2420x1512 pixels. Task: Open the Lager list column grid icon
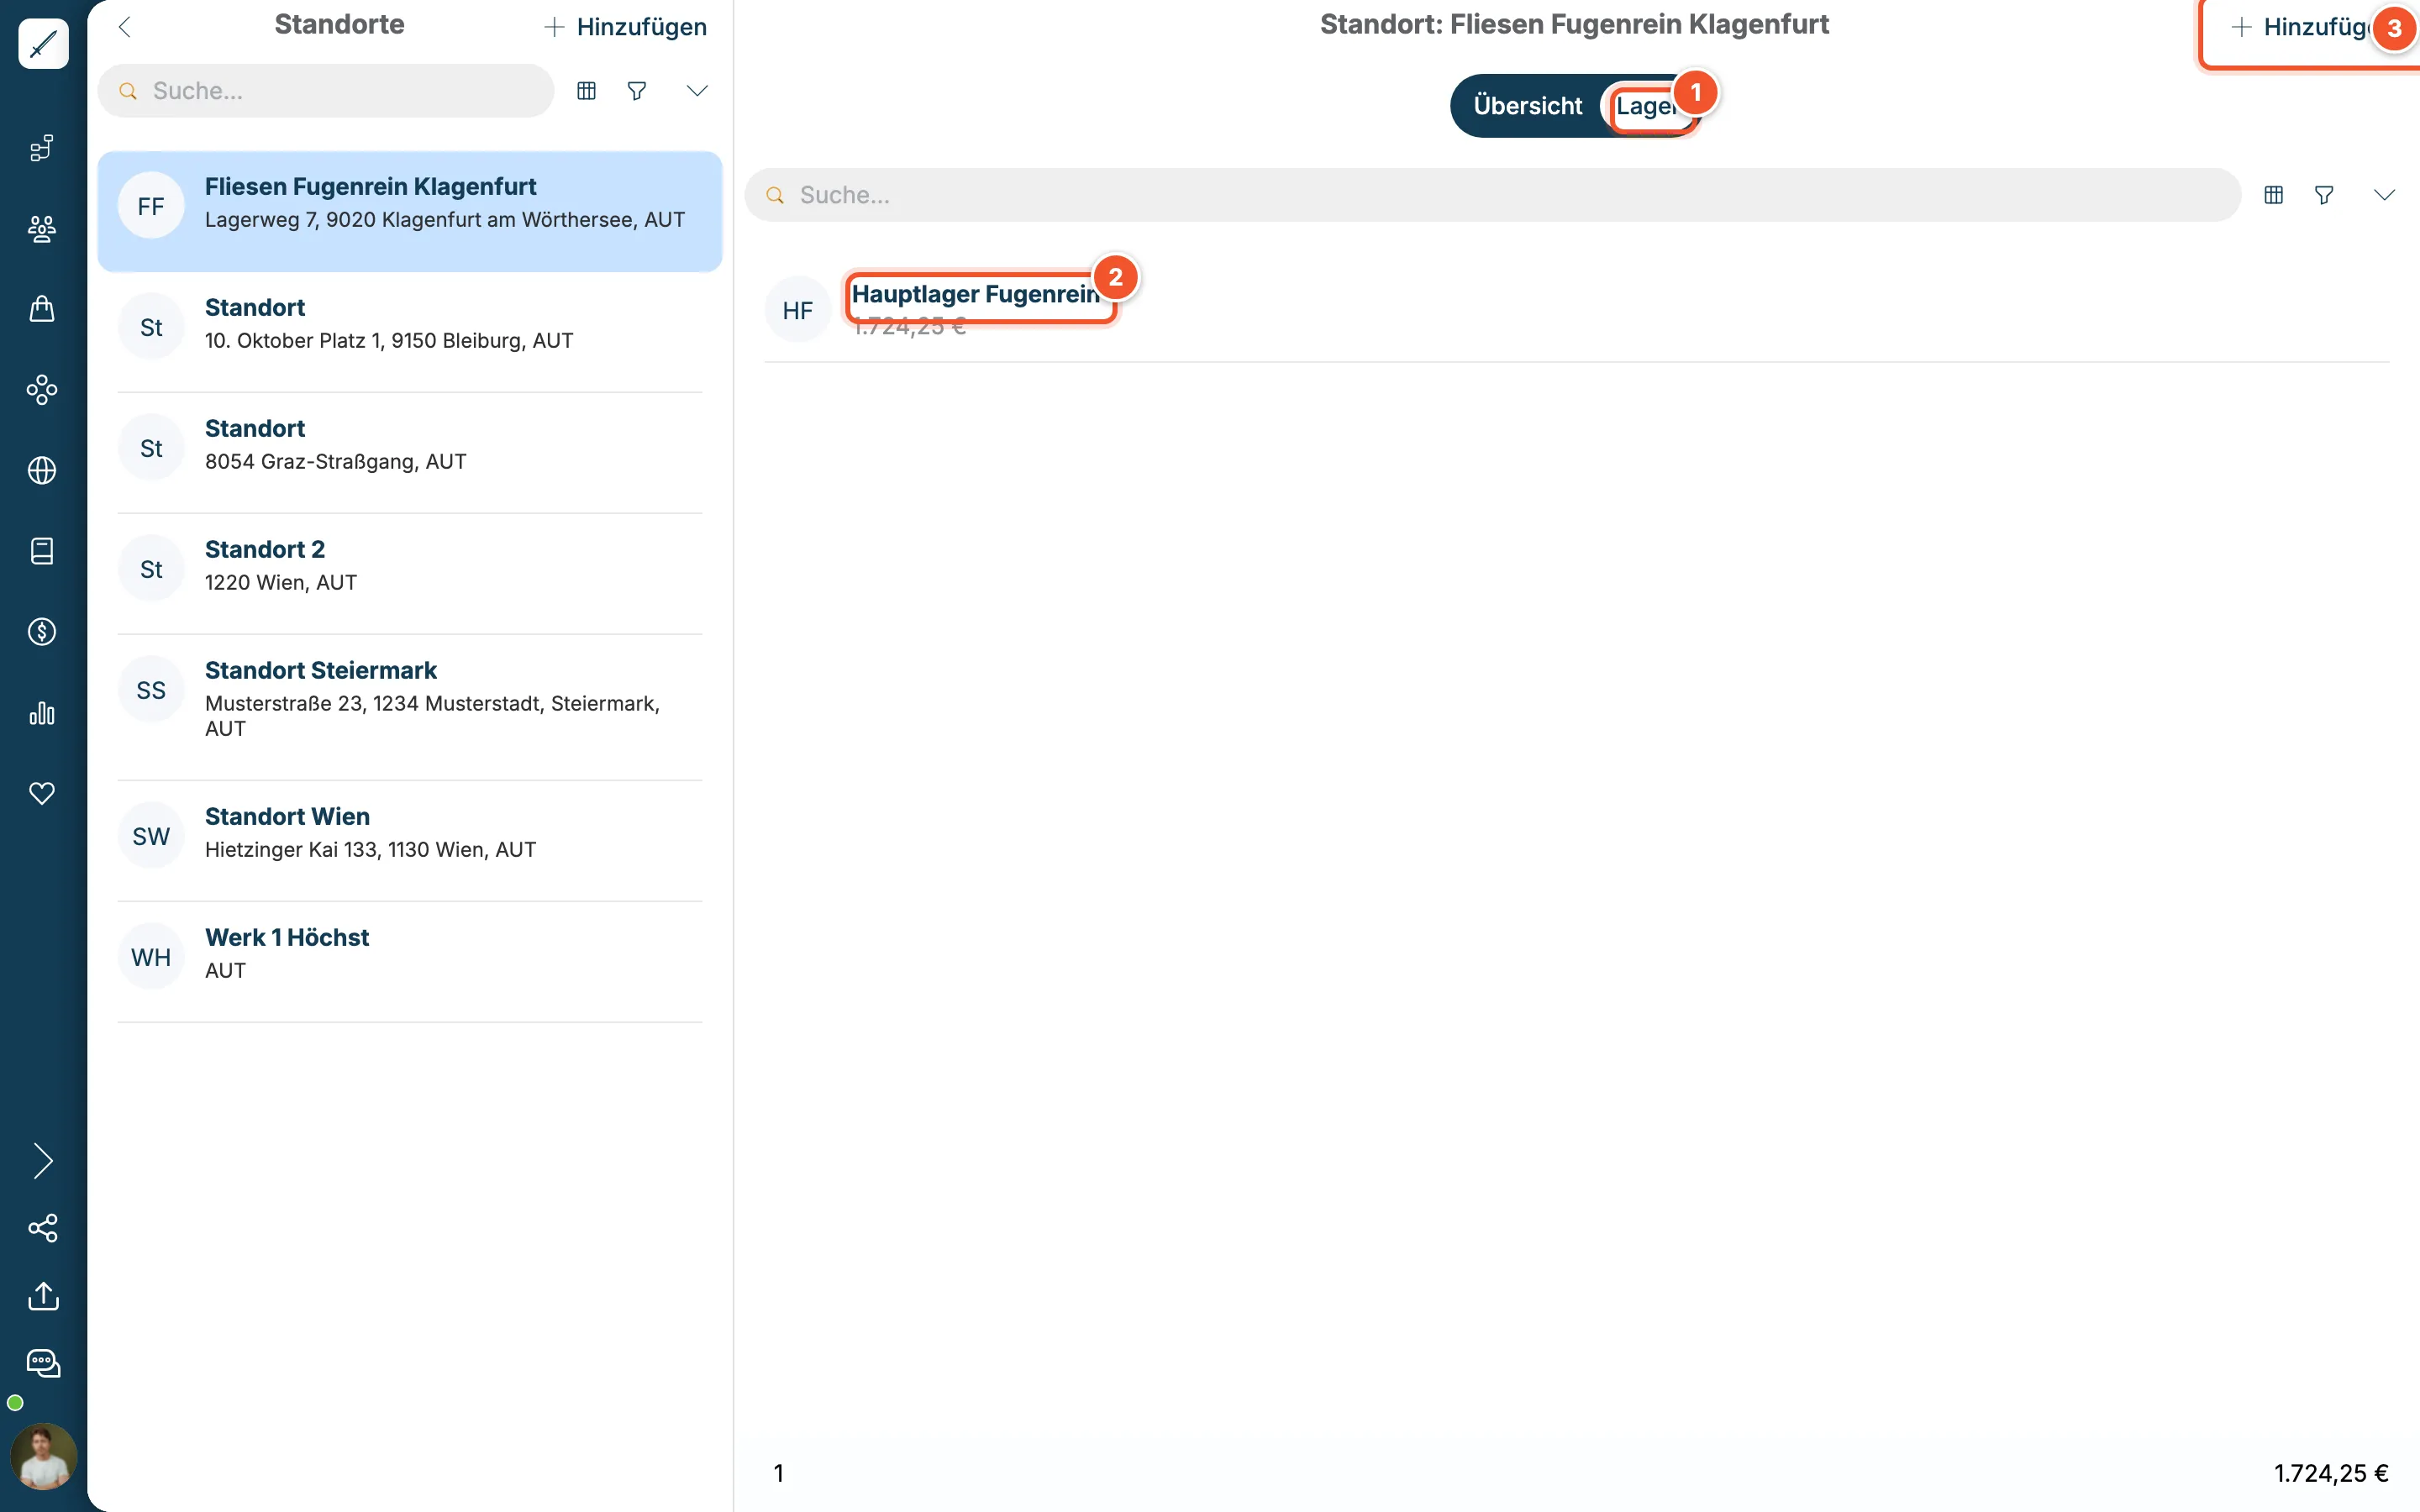(2274, 195)
